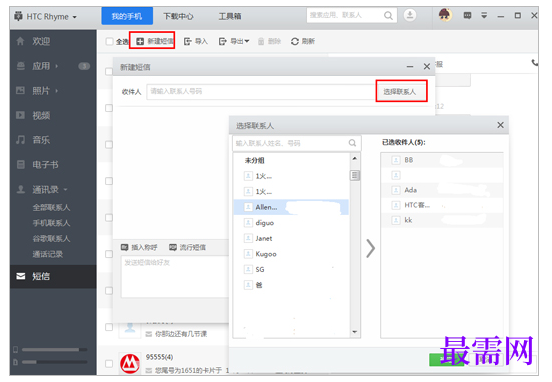Open the download manager circle icon
Viewport: 552px width, 382px height.
pyautogui.click(x=410, y=15)
